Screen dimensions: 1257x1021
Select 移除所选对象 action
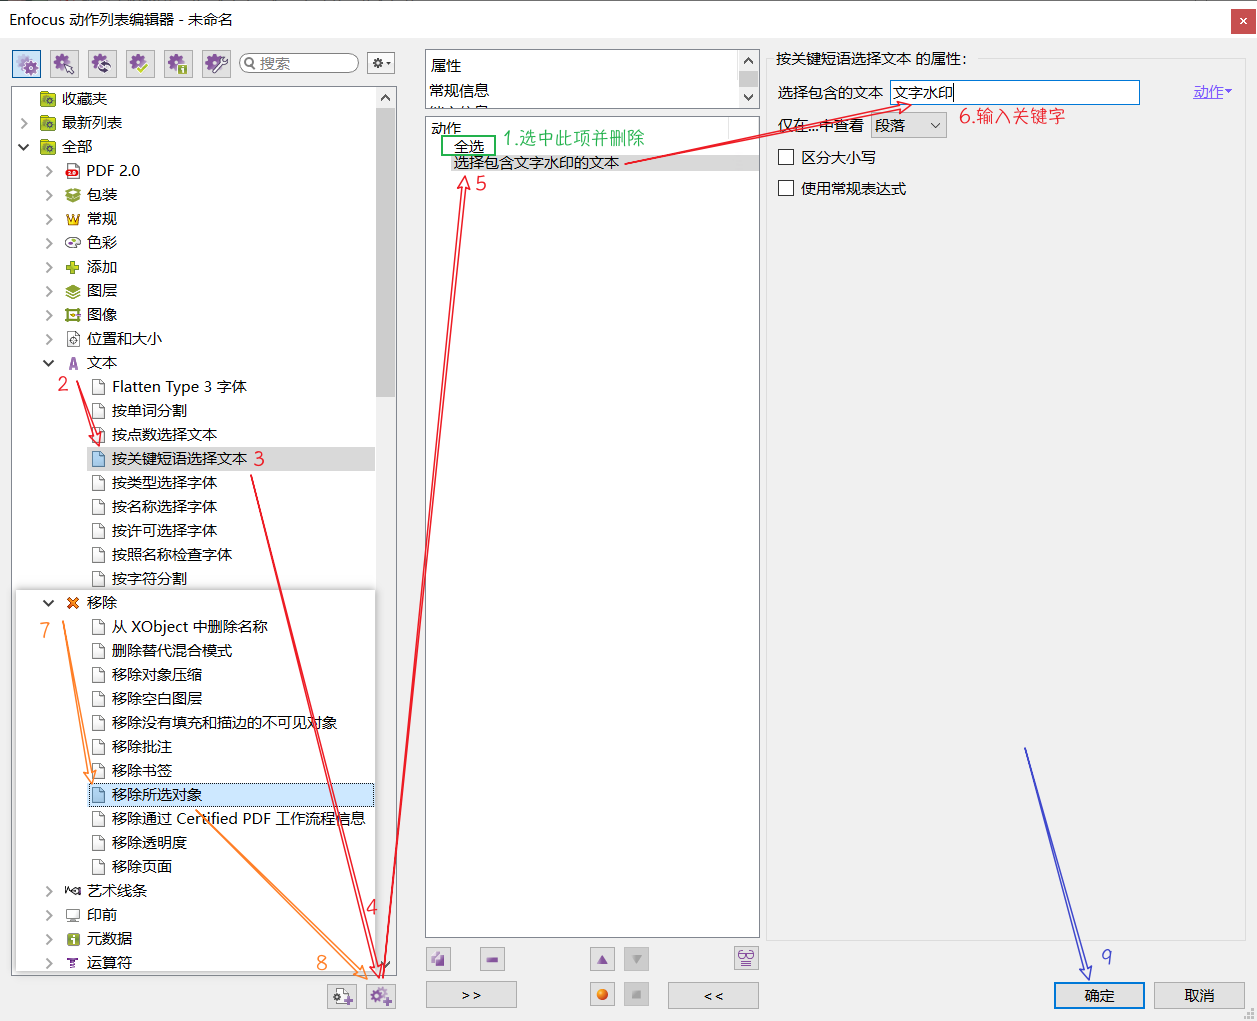point(157,795)
